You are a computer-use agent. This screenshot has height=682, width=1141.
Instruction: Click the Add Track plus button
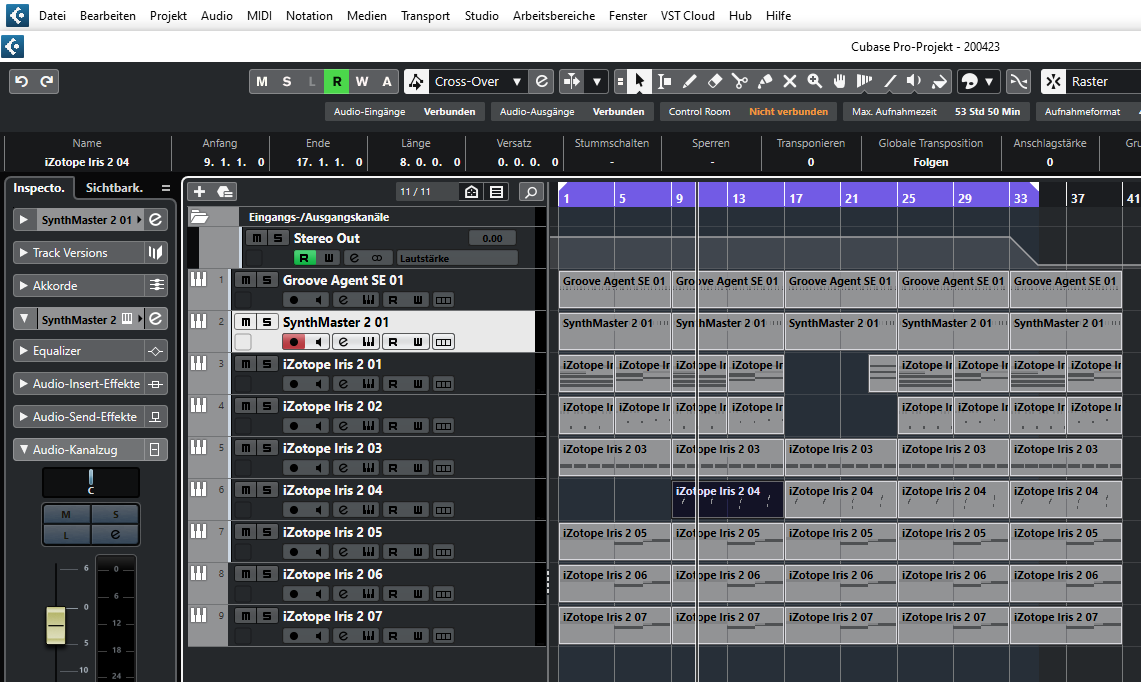pyautogui.click(x=199, y=192)
